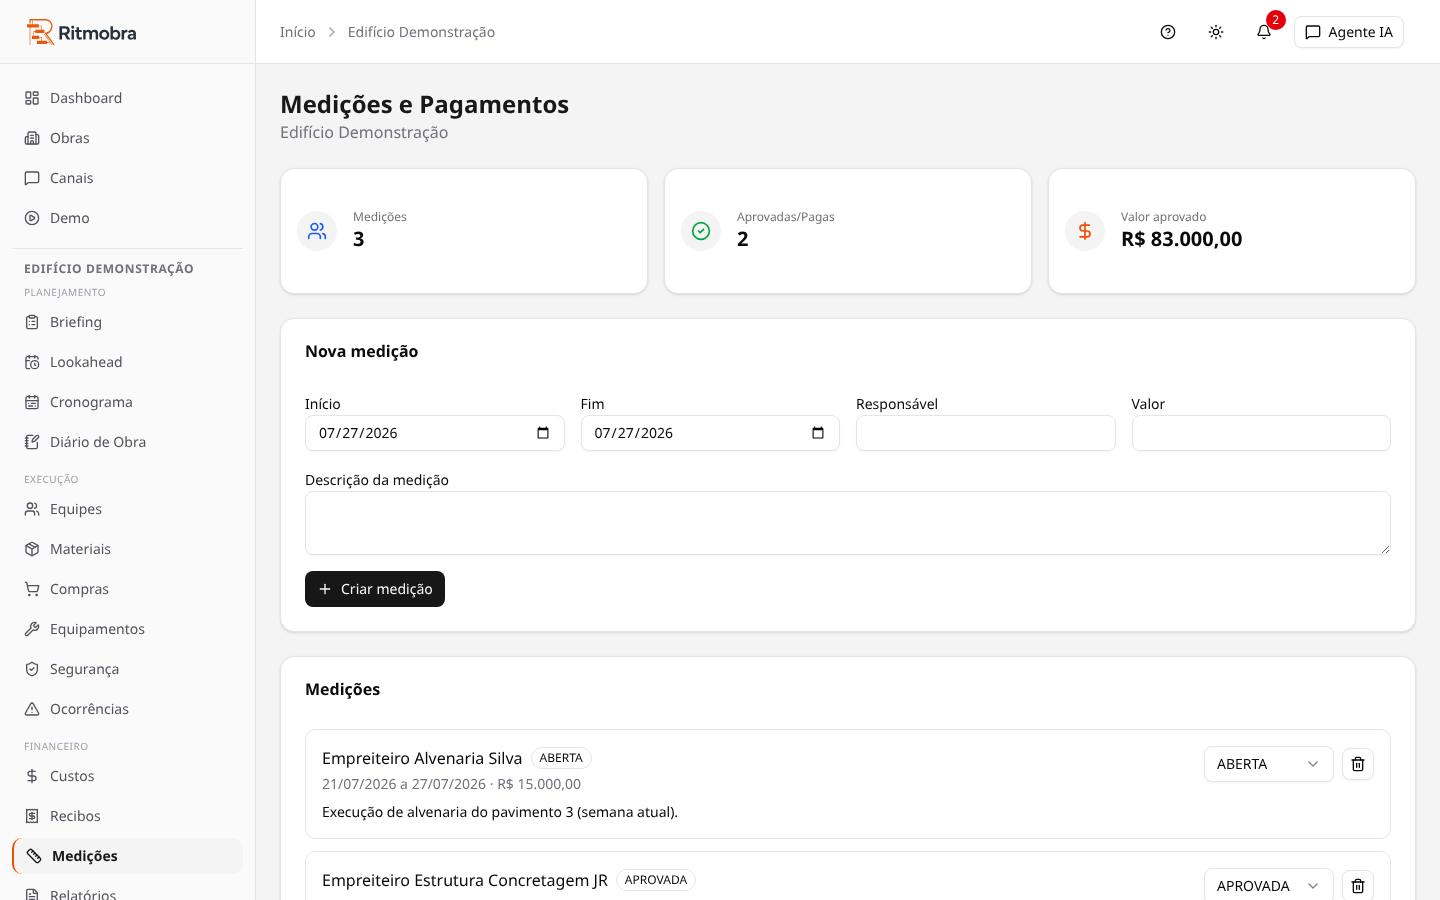1440x900 pixels.
Task: Click the Diário de Obra edit icon
Action: (x=32, y=442)
